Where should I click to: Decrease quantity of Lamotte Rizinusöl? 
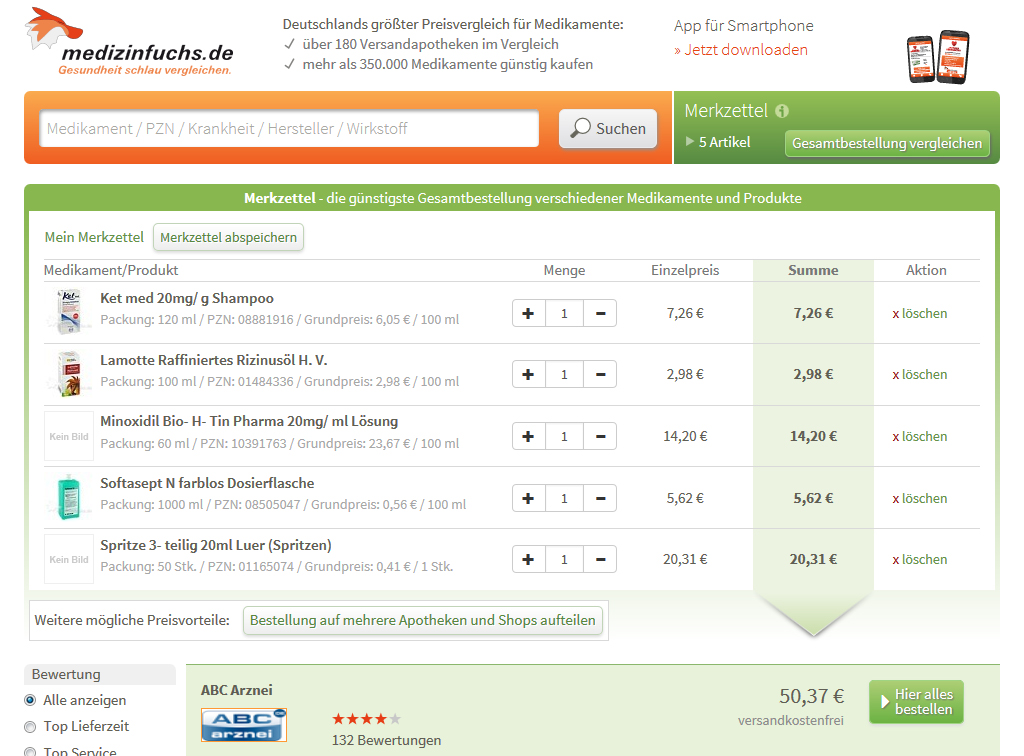pos(600,375)
